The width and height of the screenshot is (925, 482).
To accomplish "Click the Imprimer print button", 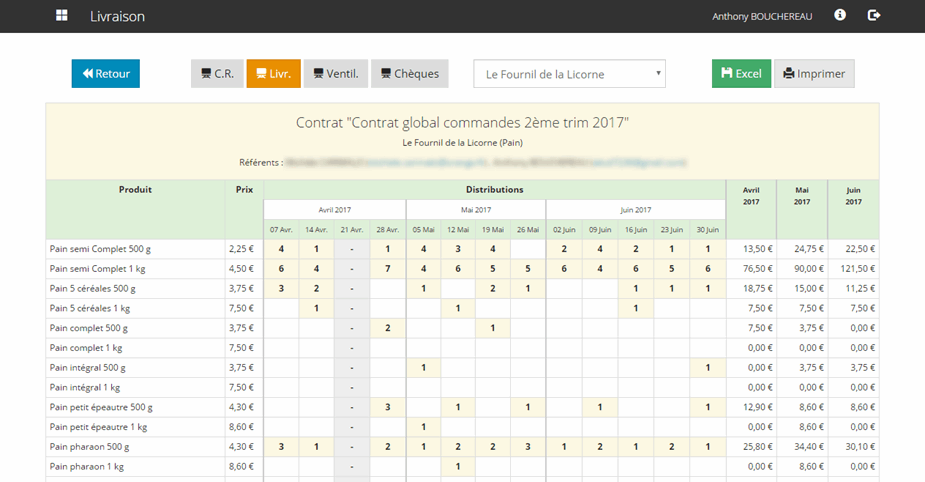I will (x=814, y=74).
